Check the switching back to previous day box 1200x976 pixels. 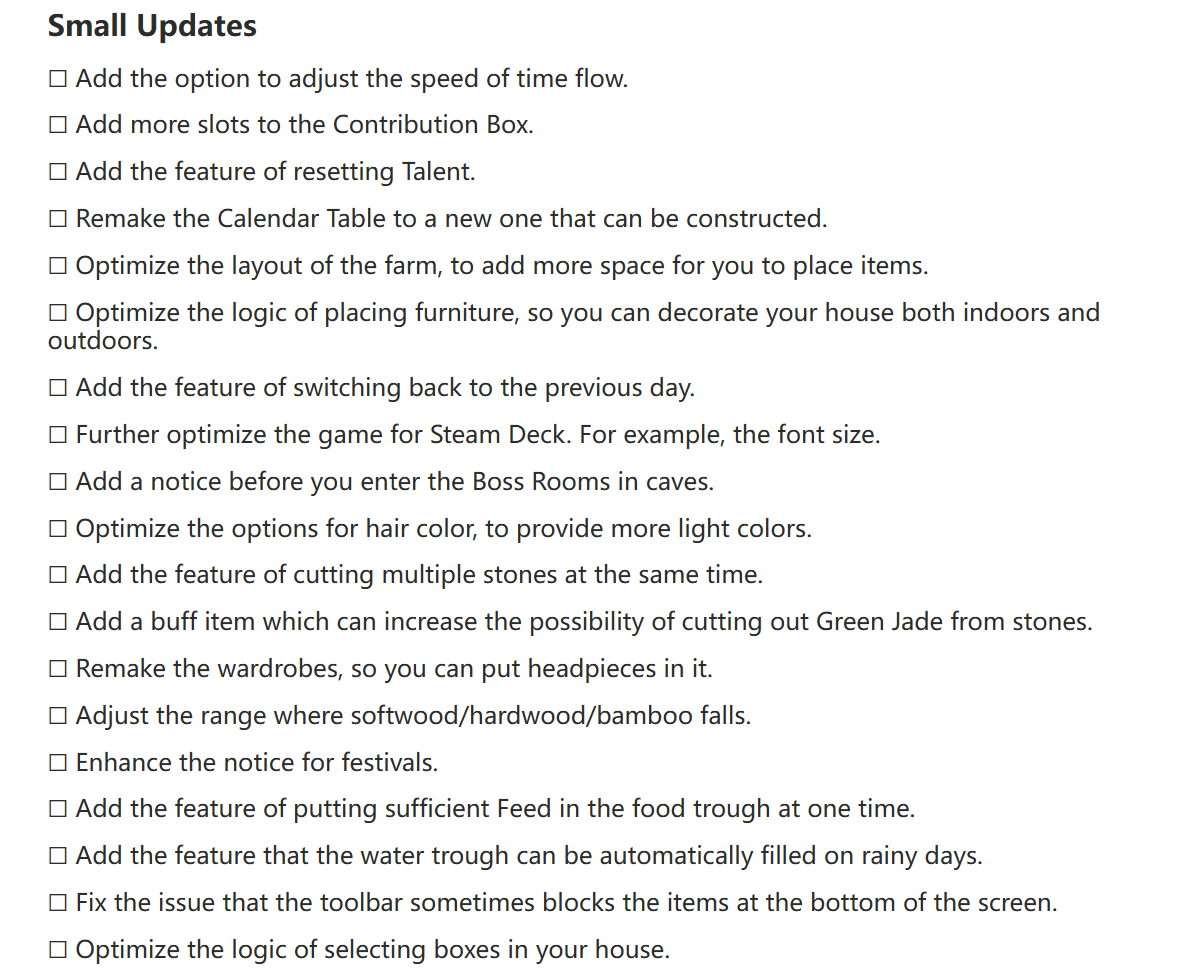click(x=58, y=389)
